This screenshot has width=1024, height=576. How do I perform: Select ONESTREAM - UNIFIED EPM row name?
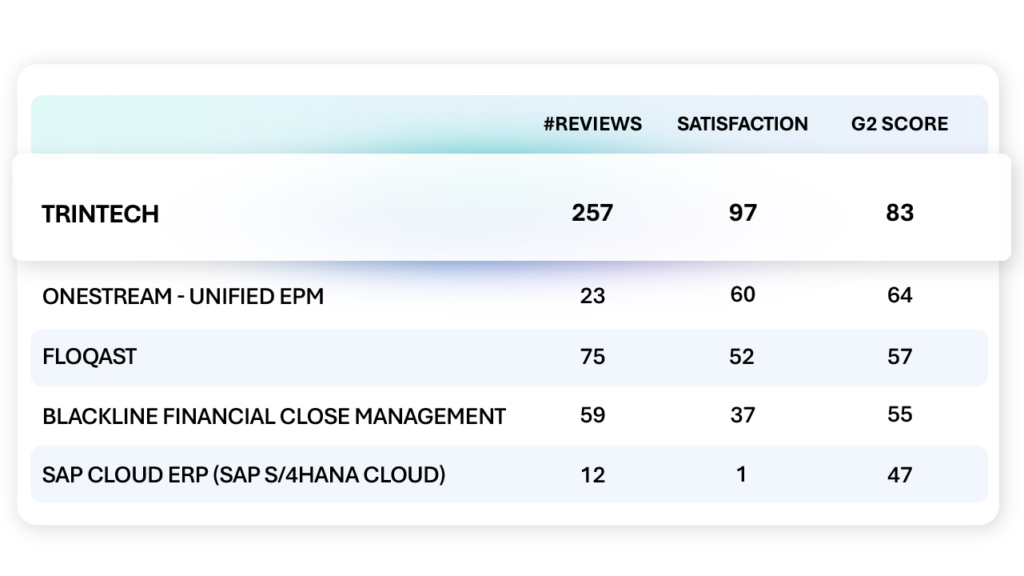(183, 296)
